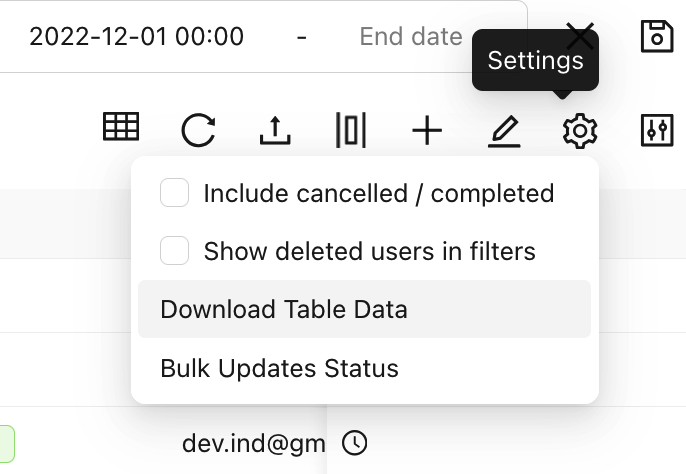Open the filter sliders icon
The height and width of the screenshot is (474, 686).
point(657,130)
